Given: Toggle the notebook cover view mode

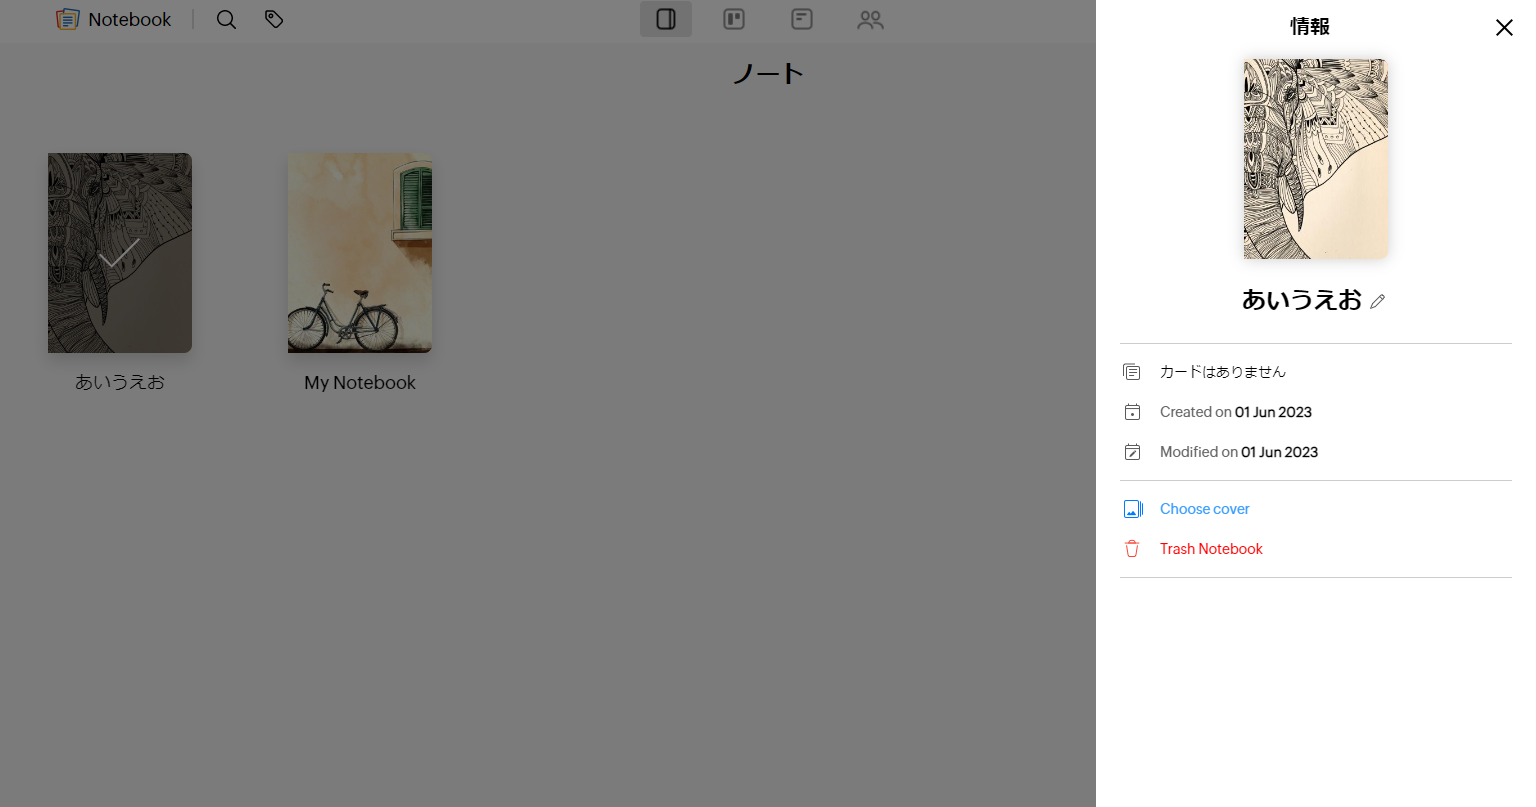Looking at the screenshot, I should tap(666, 19).
